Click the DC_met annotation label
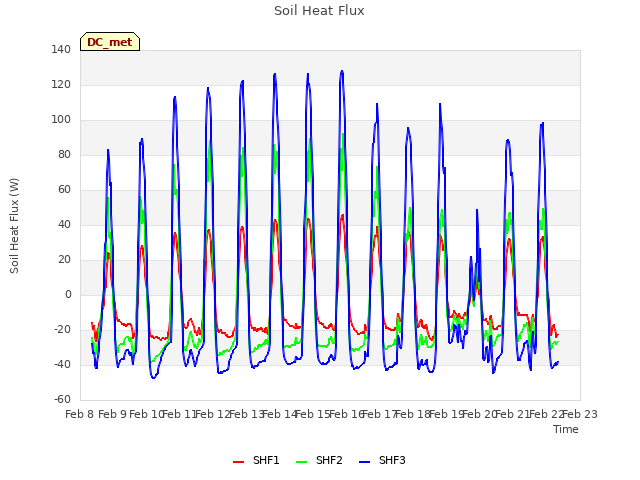Image resolution: width=640 pixels, height=480 pixels. point(110,42)
